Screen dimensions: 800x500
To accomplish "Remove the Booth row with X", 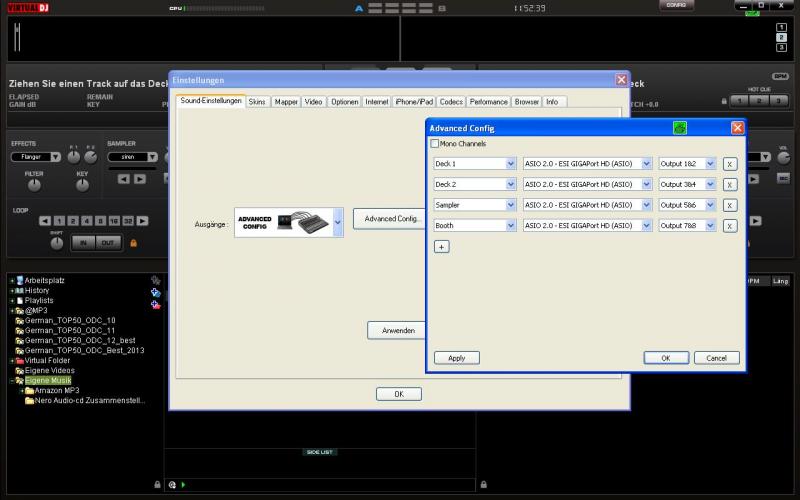I will tap(730, 226).
